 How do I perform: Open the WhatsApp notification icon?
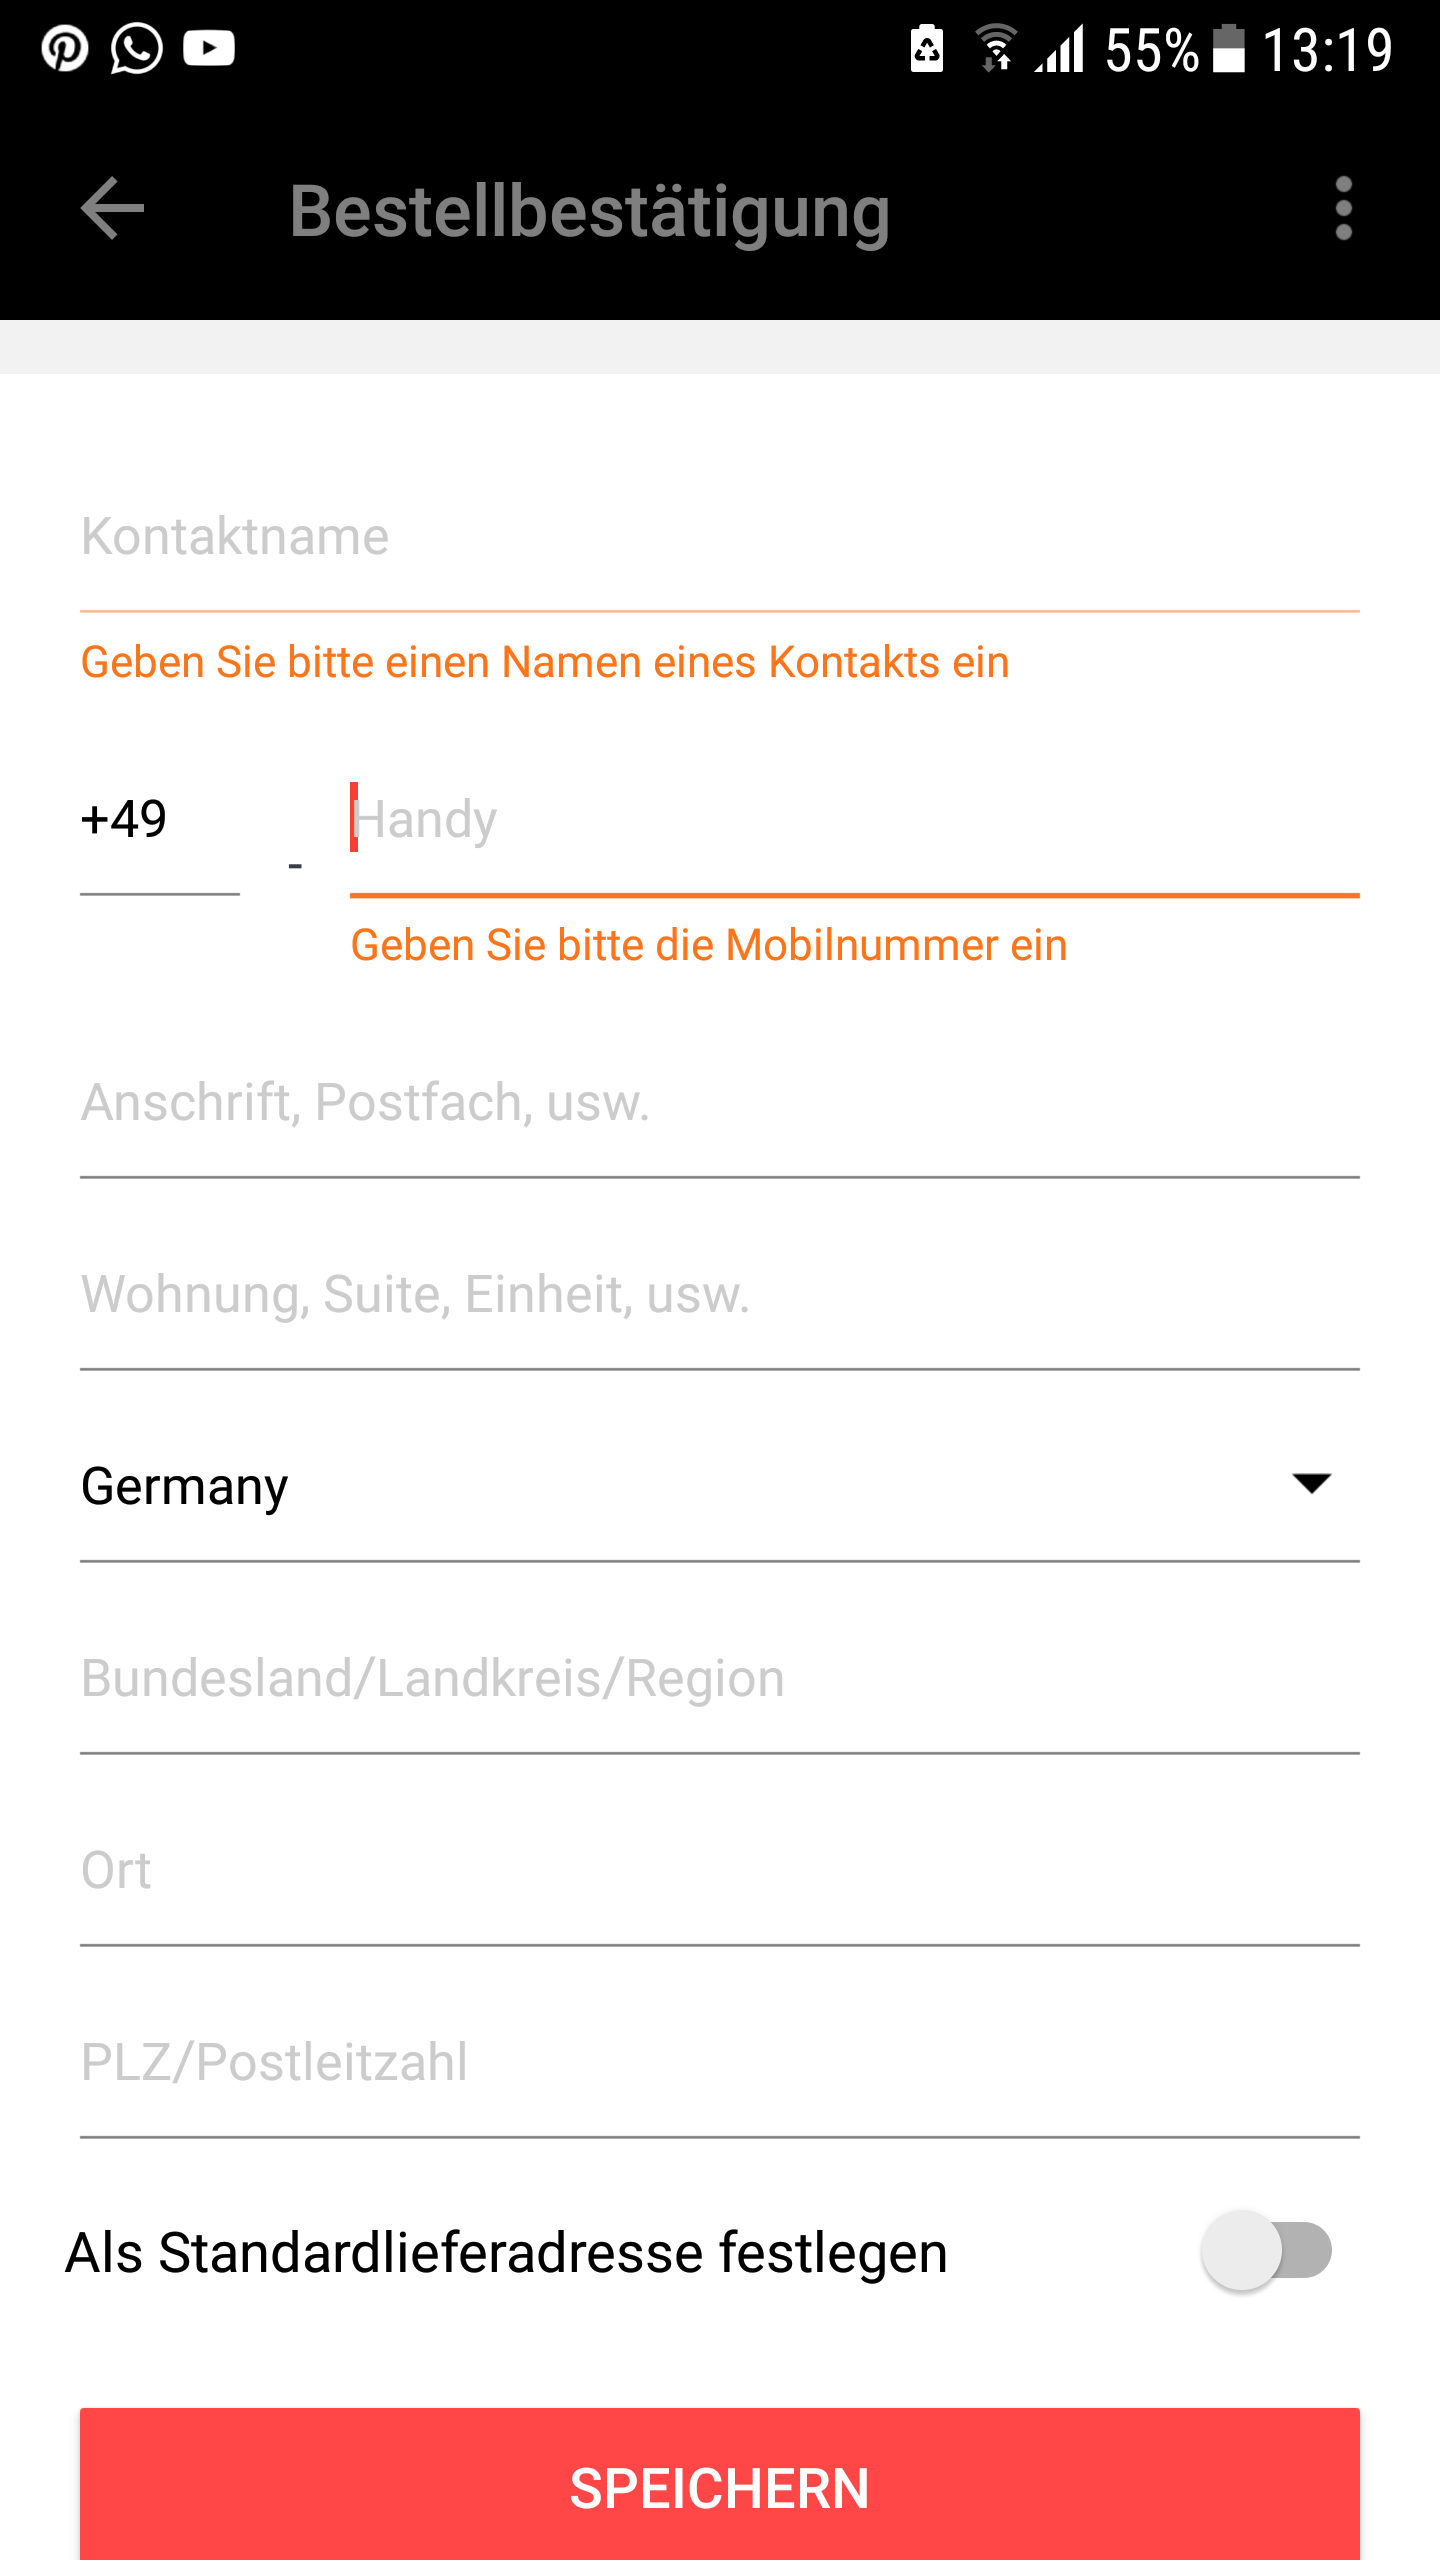(135, 48)
